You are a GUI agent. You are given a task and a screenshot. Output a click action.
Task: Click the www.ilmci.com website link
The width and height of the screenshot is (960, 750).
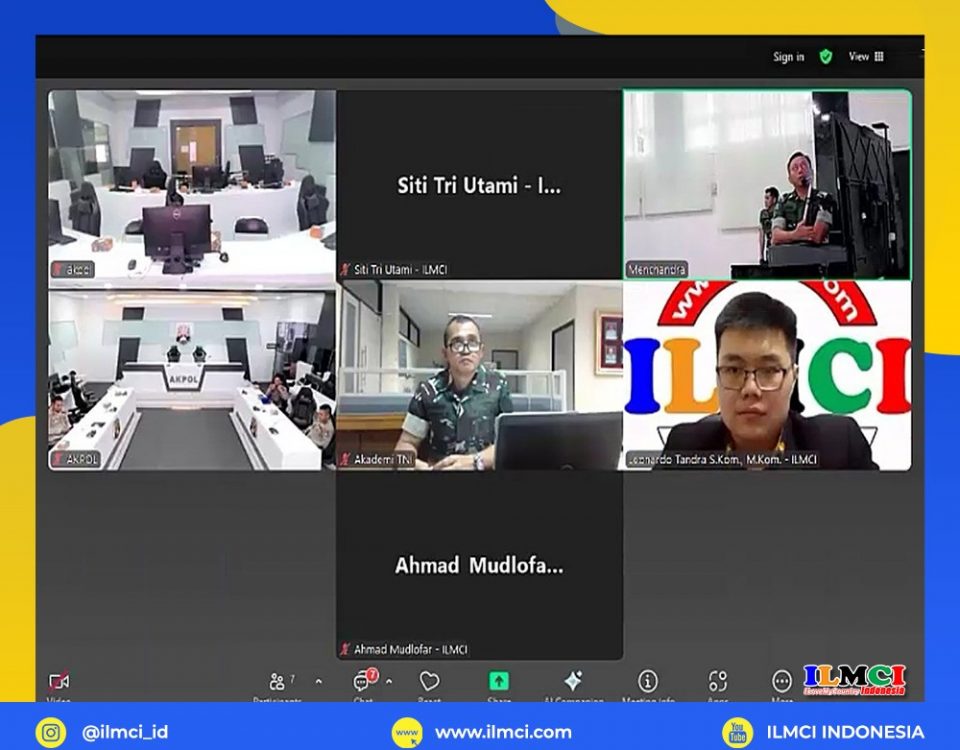click(x=502, y=732)
